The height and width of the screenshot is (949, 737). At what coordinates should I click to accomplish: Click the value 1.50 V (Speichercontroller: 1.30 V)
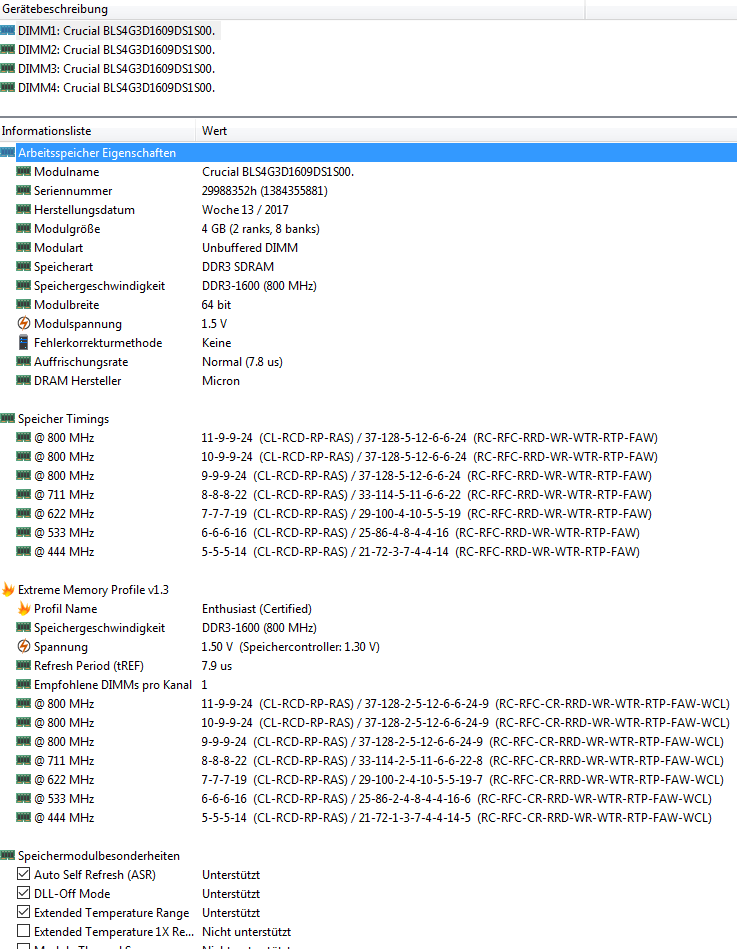coord(290,646)
